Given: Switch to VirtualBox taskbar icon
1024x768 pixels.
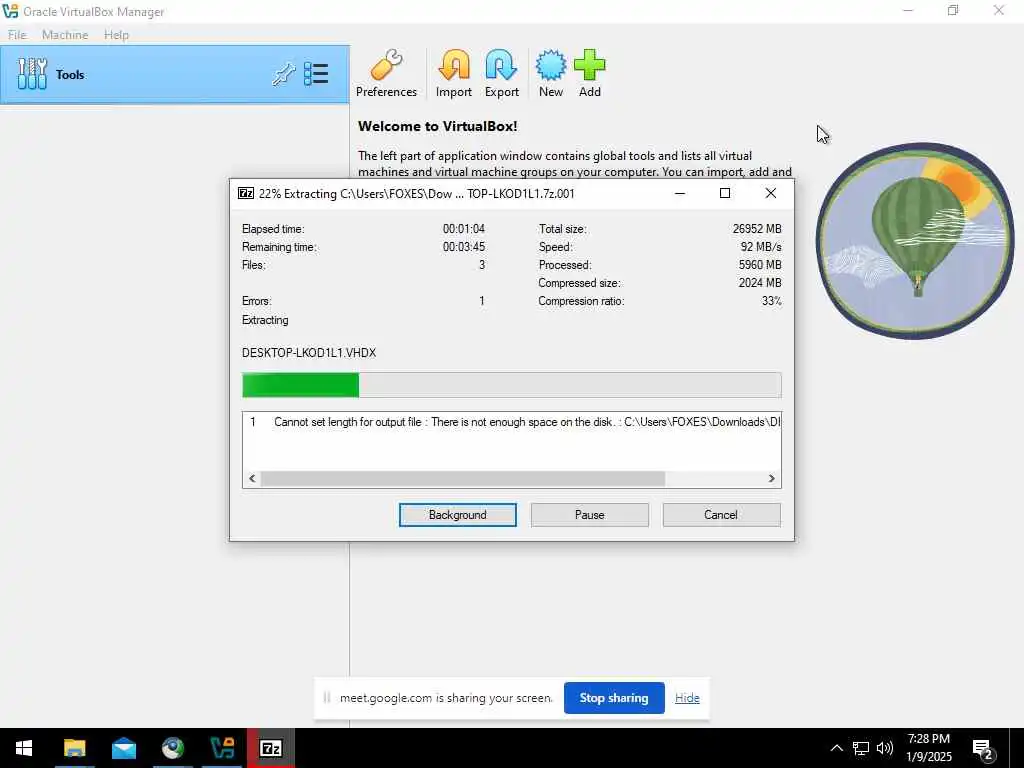Looking at the screenshot, I should point(222,748).
